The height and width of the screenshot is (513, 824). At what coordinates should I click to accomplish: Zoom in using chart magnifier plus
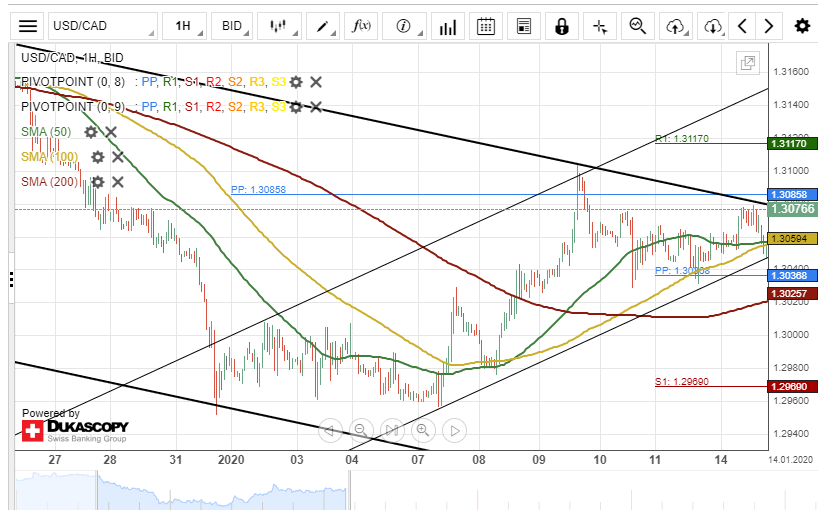423,431
